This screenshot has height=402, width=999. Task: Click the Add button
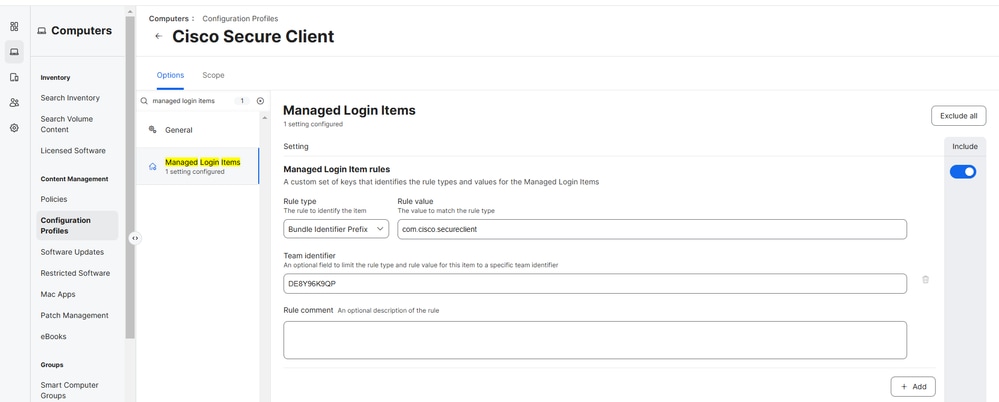913,386
